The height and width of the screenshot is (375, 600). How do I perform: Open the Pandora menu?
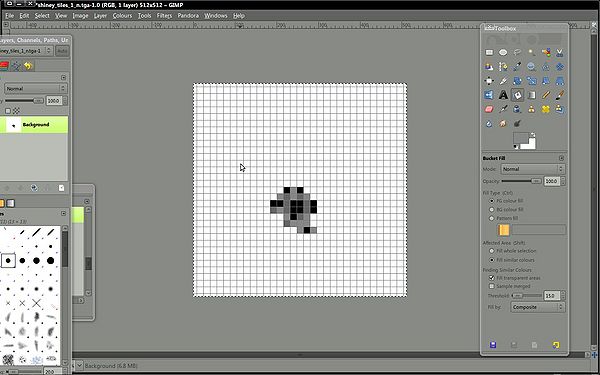188,16
